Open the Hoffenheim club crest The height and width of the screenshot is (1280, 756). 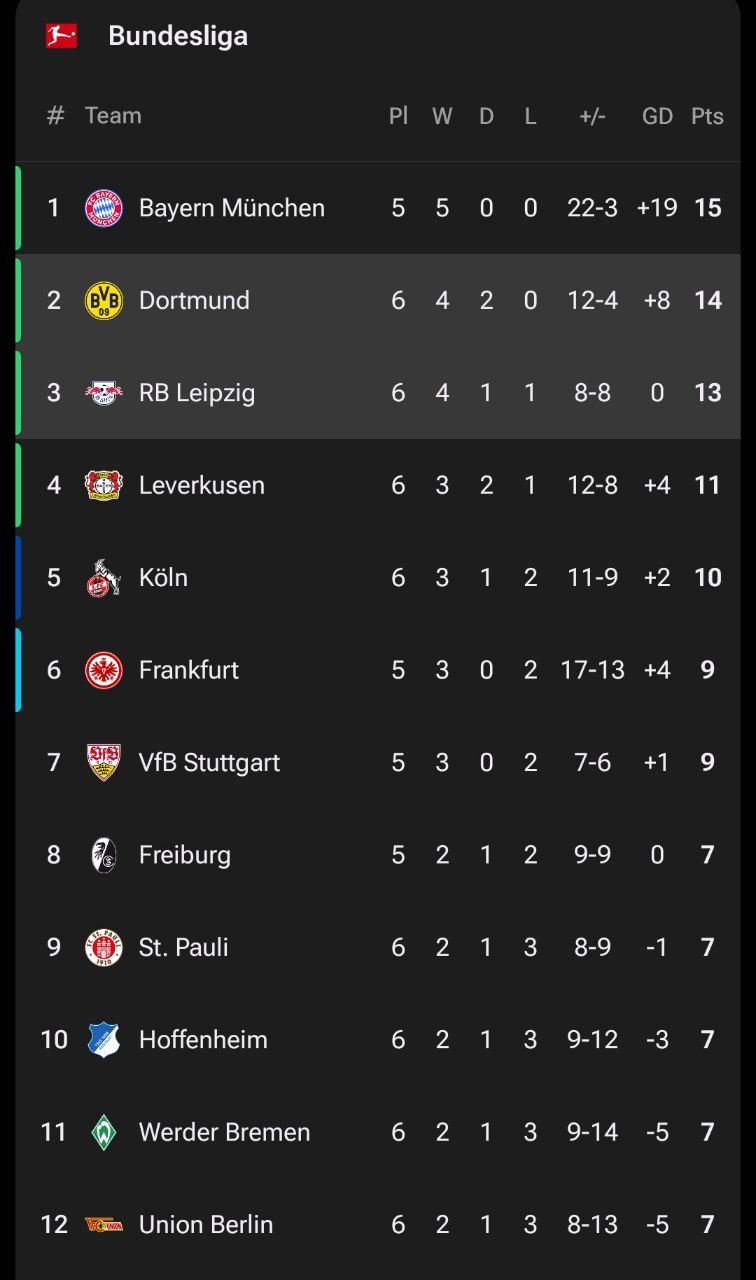104,1040
